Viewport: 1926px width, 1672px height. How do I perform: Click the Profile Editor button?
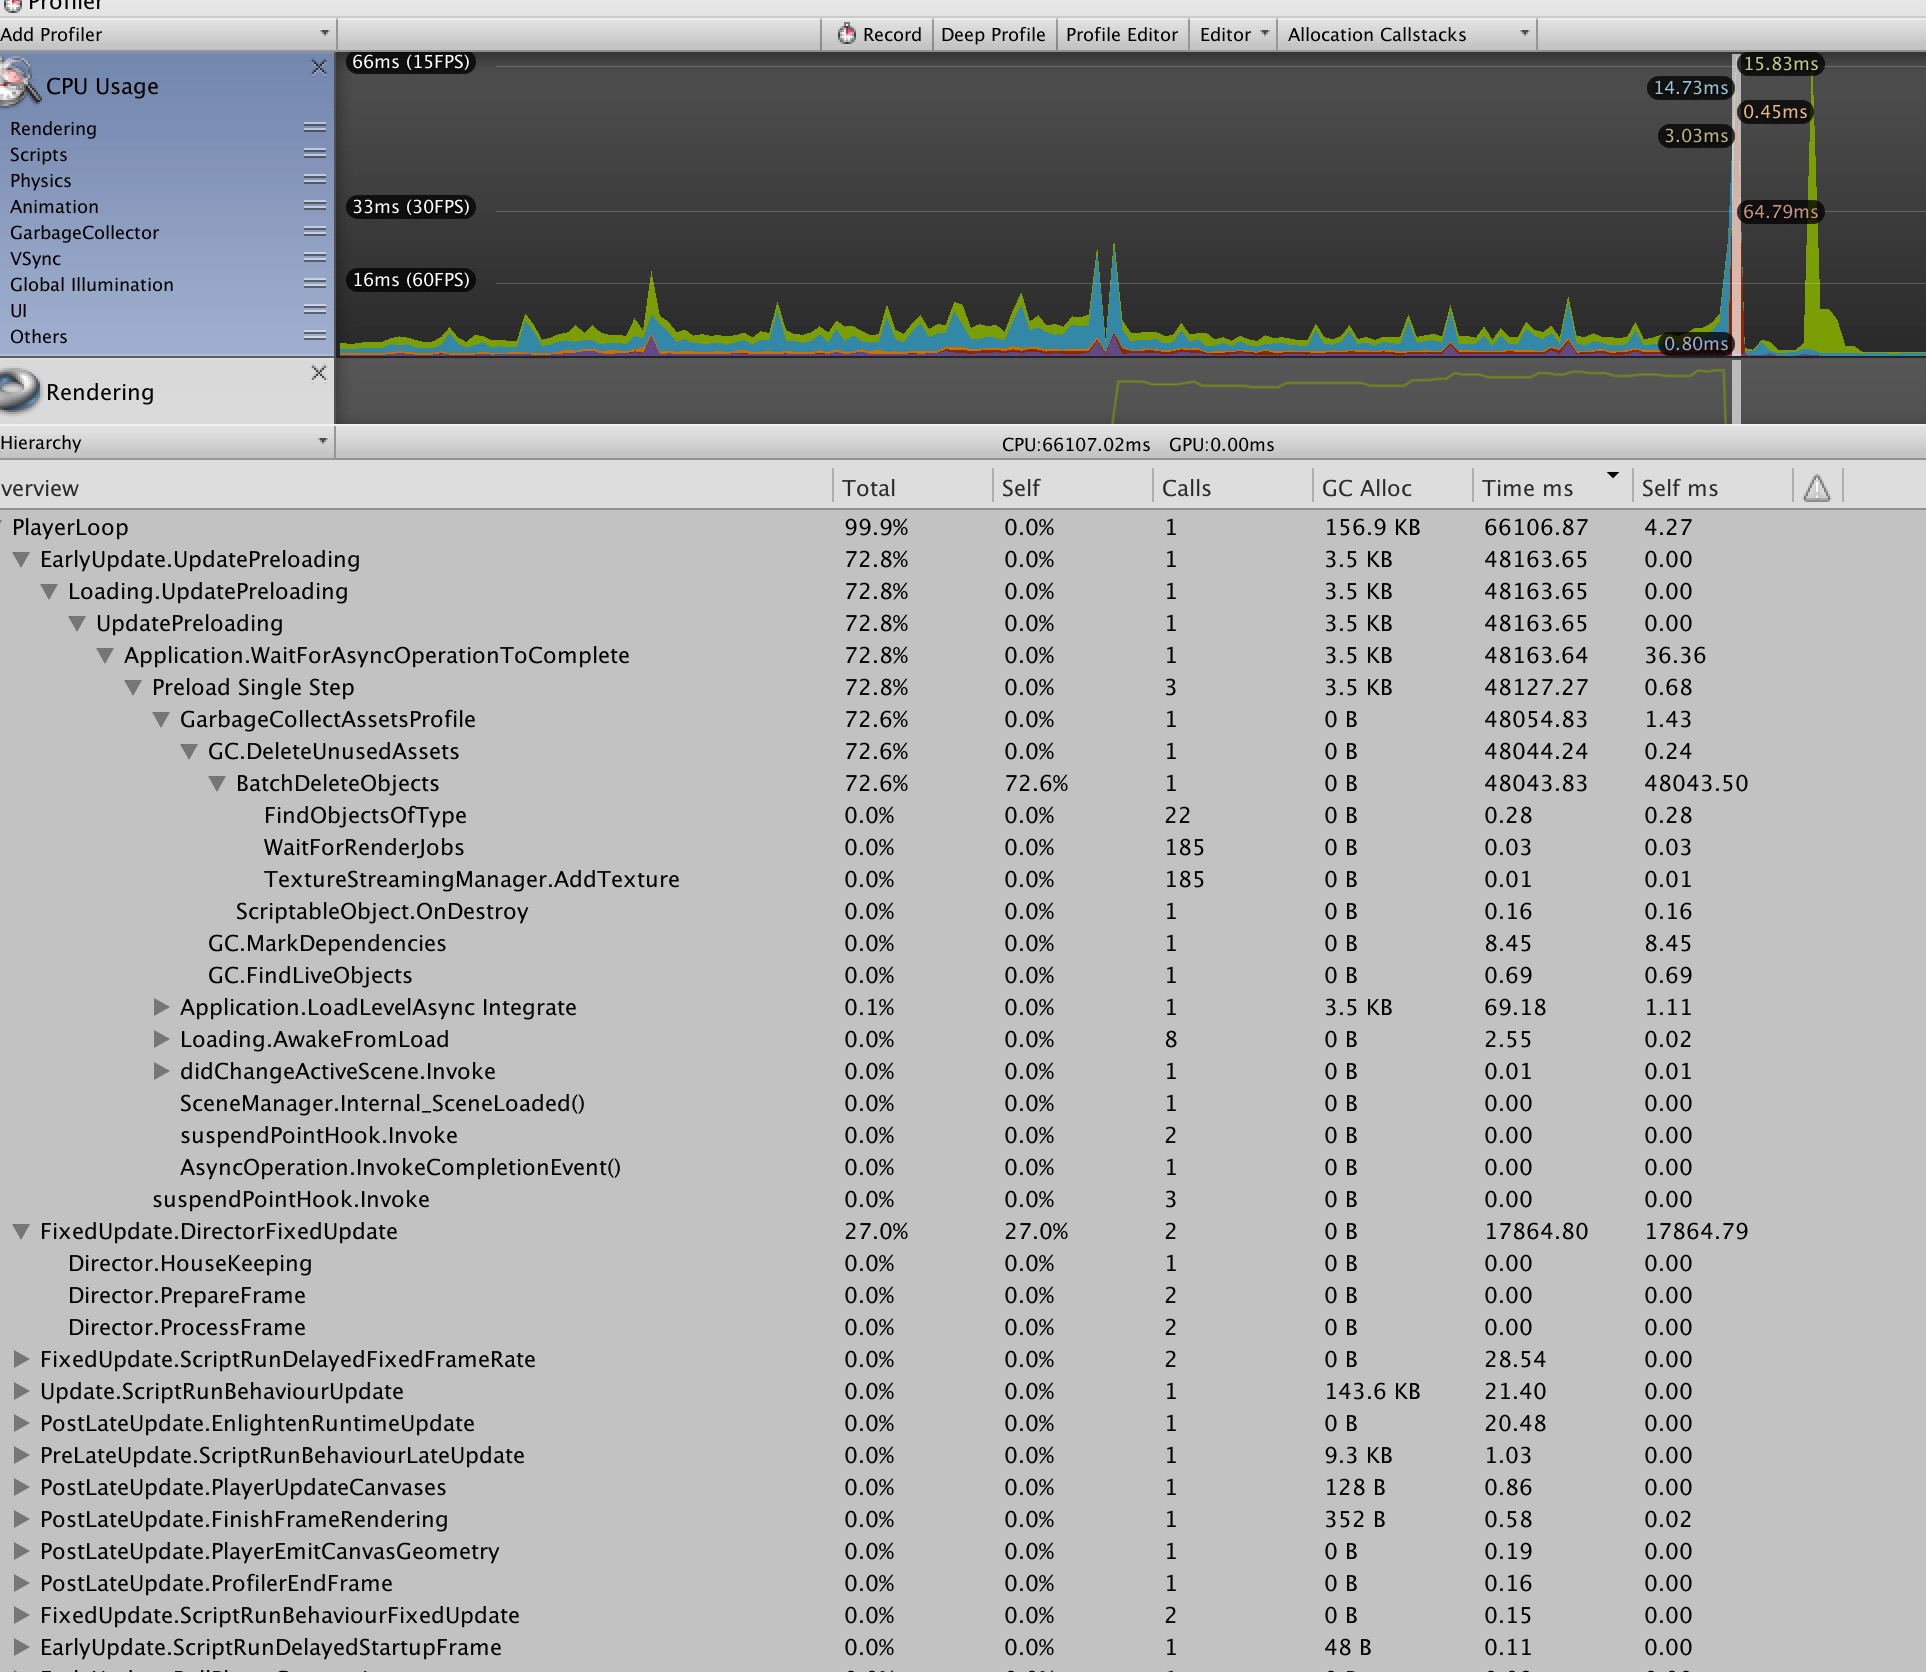(1121, 34)
